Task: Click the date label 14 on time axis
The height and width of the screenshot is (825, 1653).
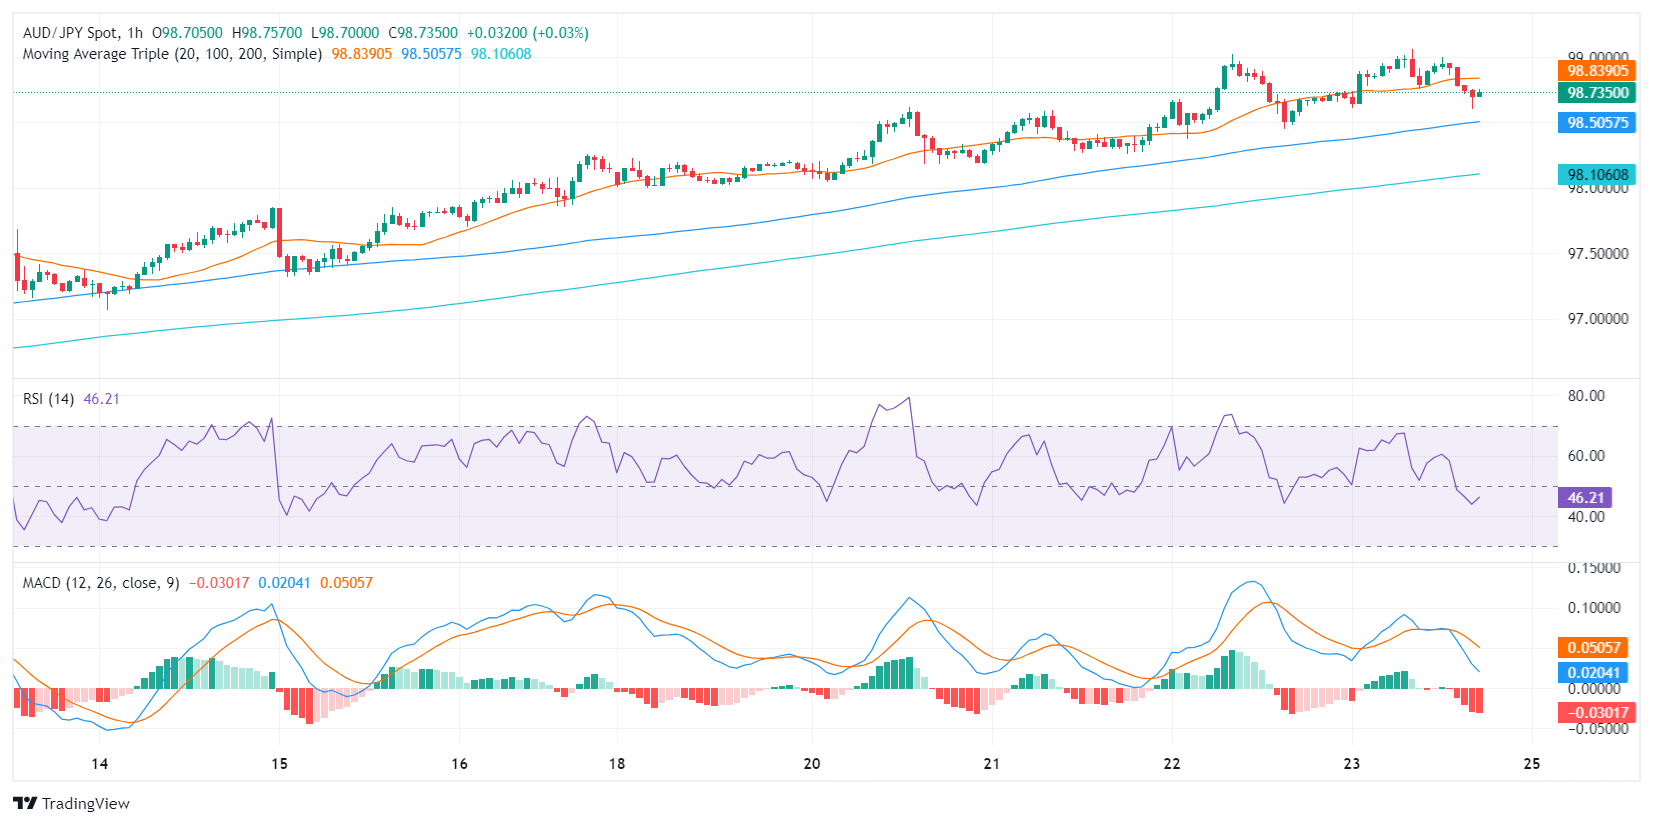Action: pos(99,764)
